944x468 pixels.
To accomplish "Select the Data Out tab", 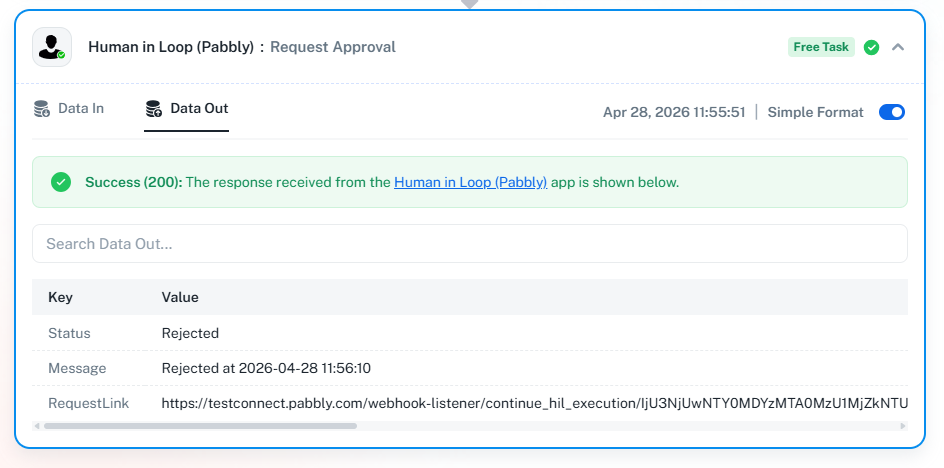I will (187, 108).
